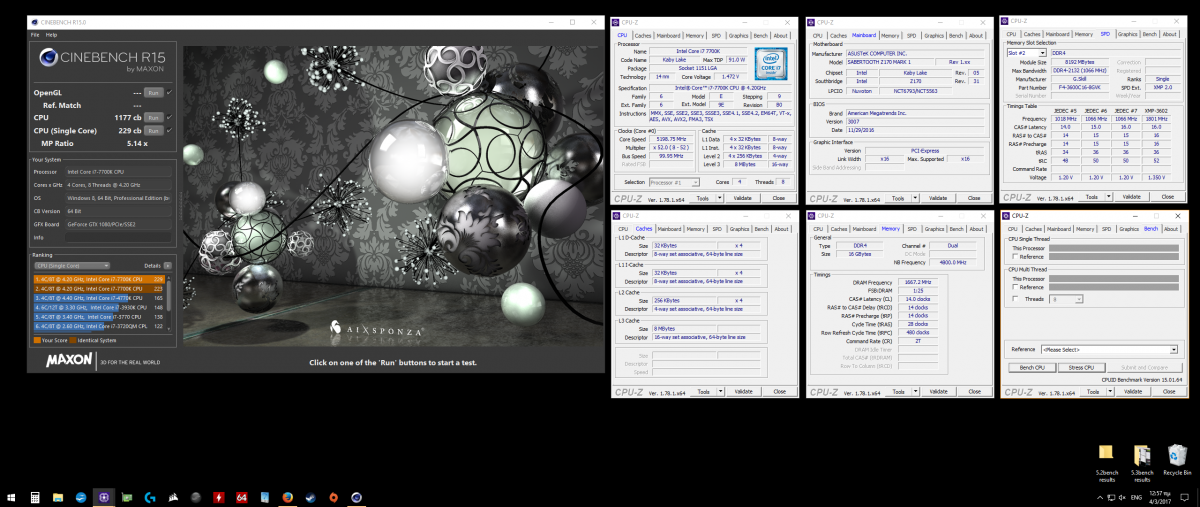The height and width of the screenshot is (507, 1200).
Task: Open the Reference <Please Select> dropdown
Action: tap(1109, 349)
